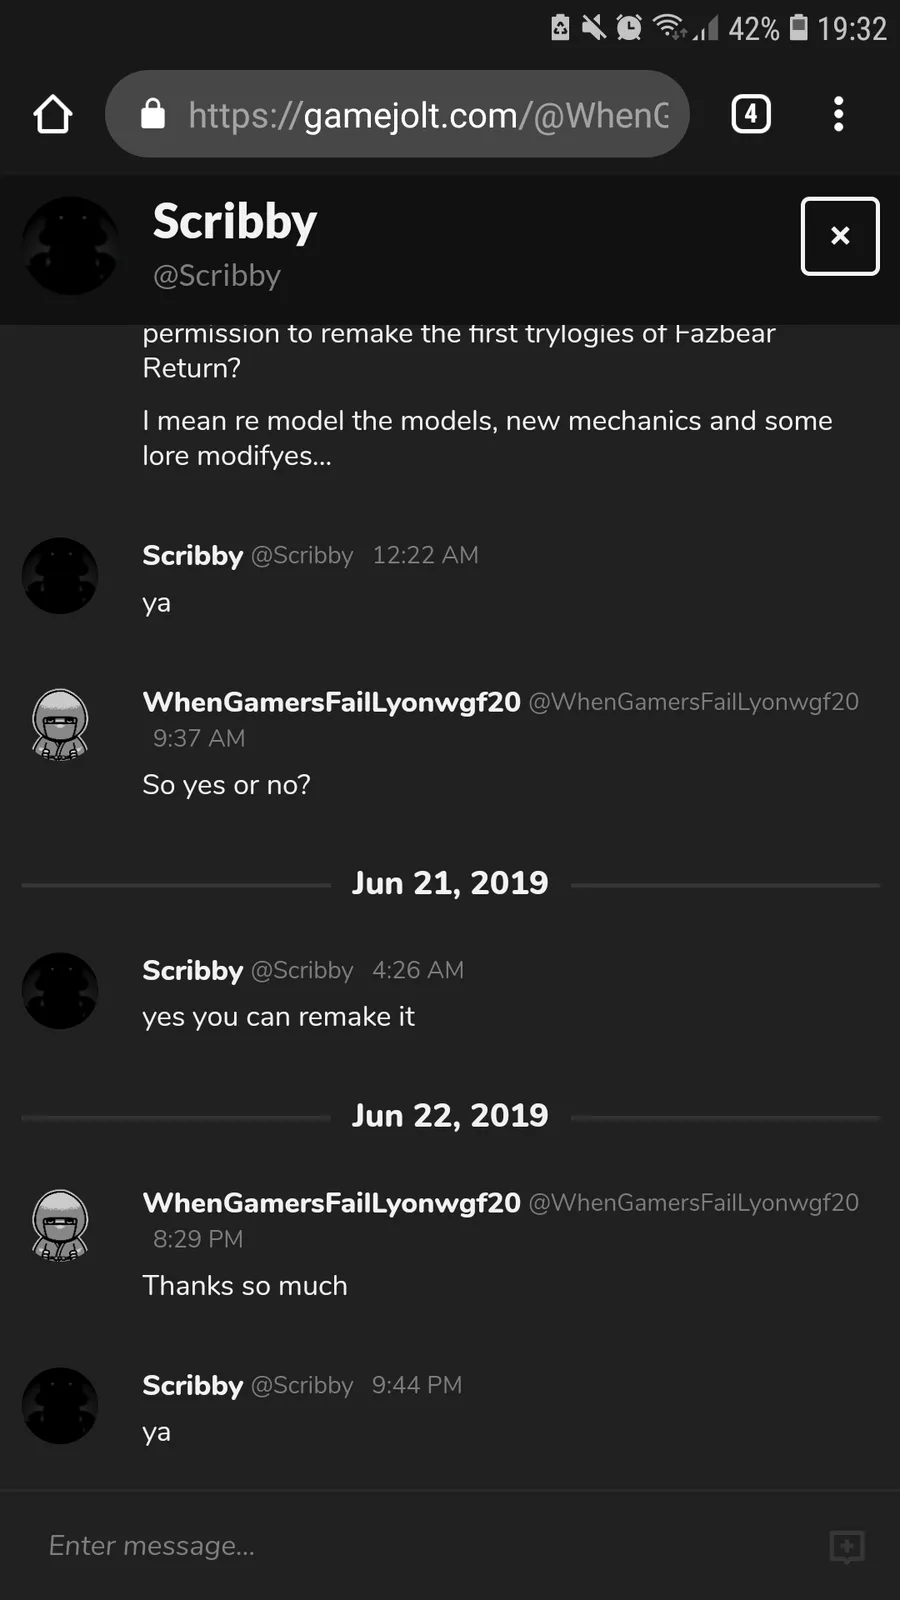Open the @Scribby handle in chat header
900x1600 pixels.
click(x=217, y=276)
